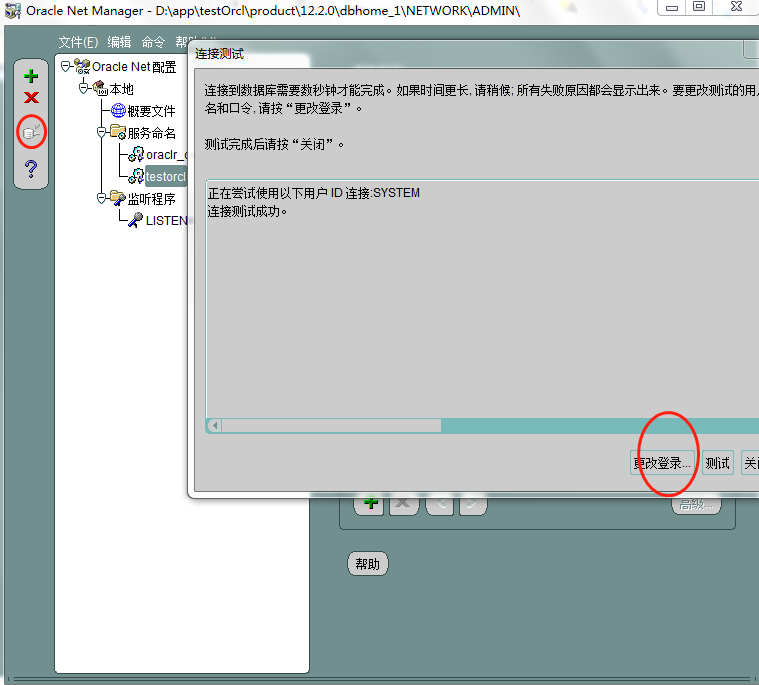
Task: Click the test service connection icon in left toolbar
Action: coord(31,132)
